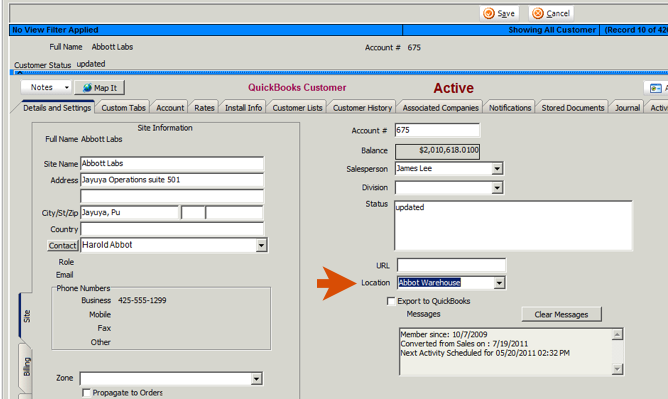Screen dimensions: 668x399
Task: Click the Business phone number 425-555-1299
Action: pos(142,300)
